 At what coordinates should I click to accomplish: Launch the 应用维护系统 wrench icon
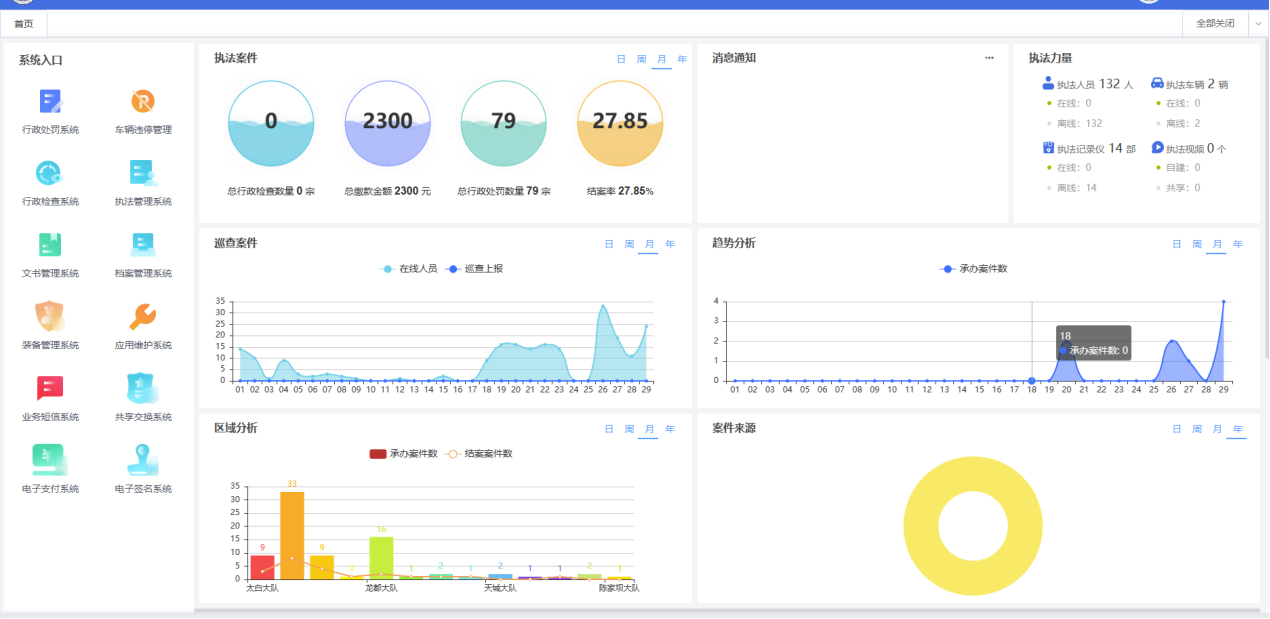tap(143, 317)
